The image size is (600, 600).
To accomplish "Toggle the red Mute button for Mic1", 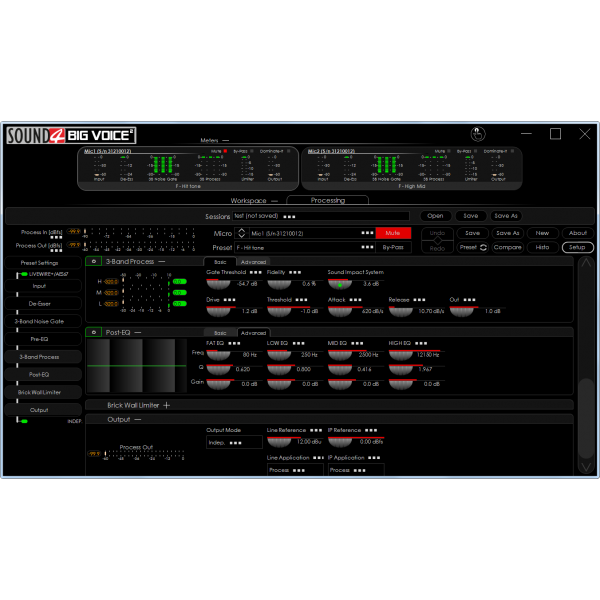I will pos(393,233).
